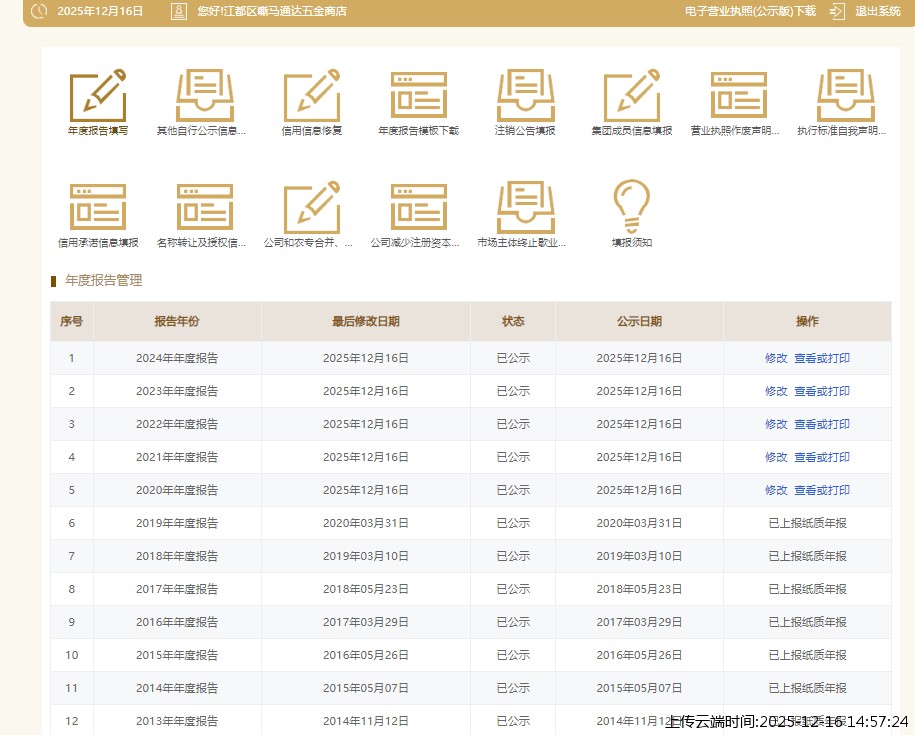Viewport: 915px width, 735px height.
Task: Click 名称转让及授权信息 icon
Action: tap(204, 208)
